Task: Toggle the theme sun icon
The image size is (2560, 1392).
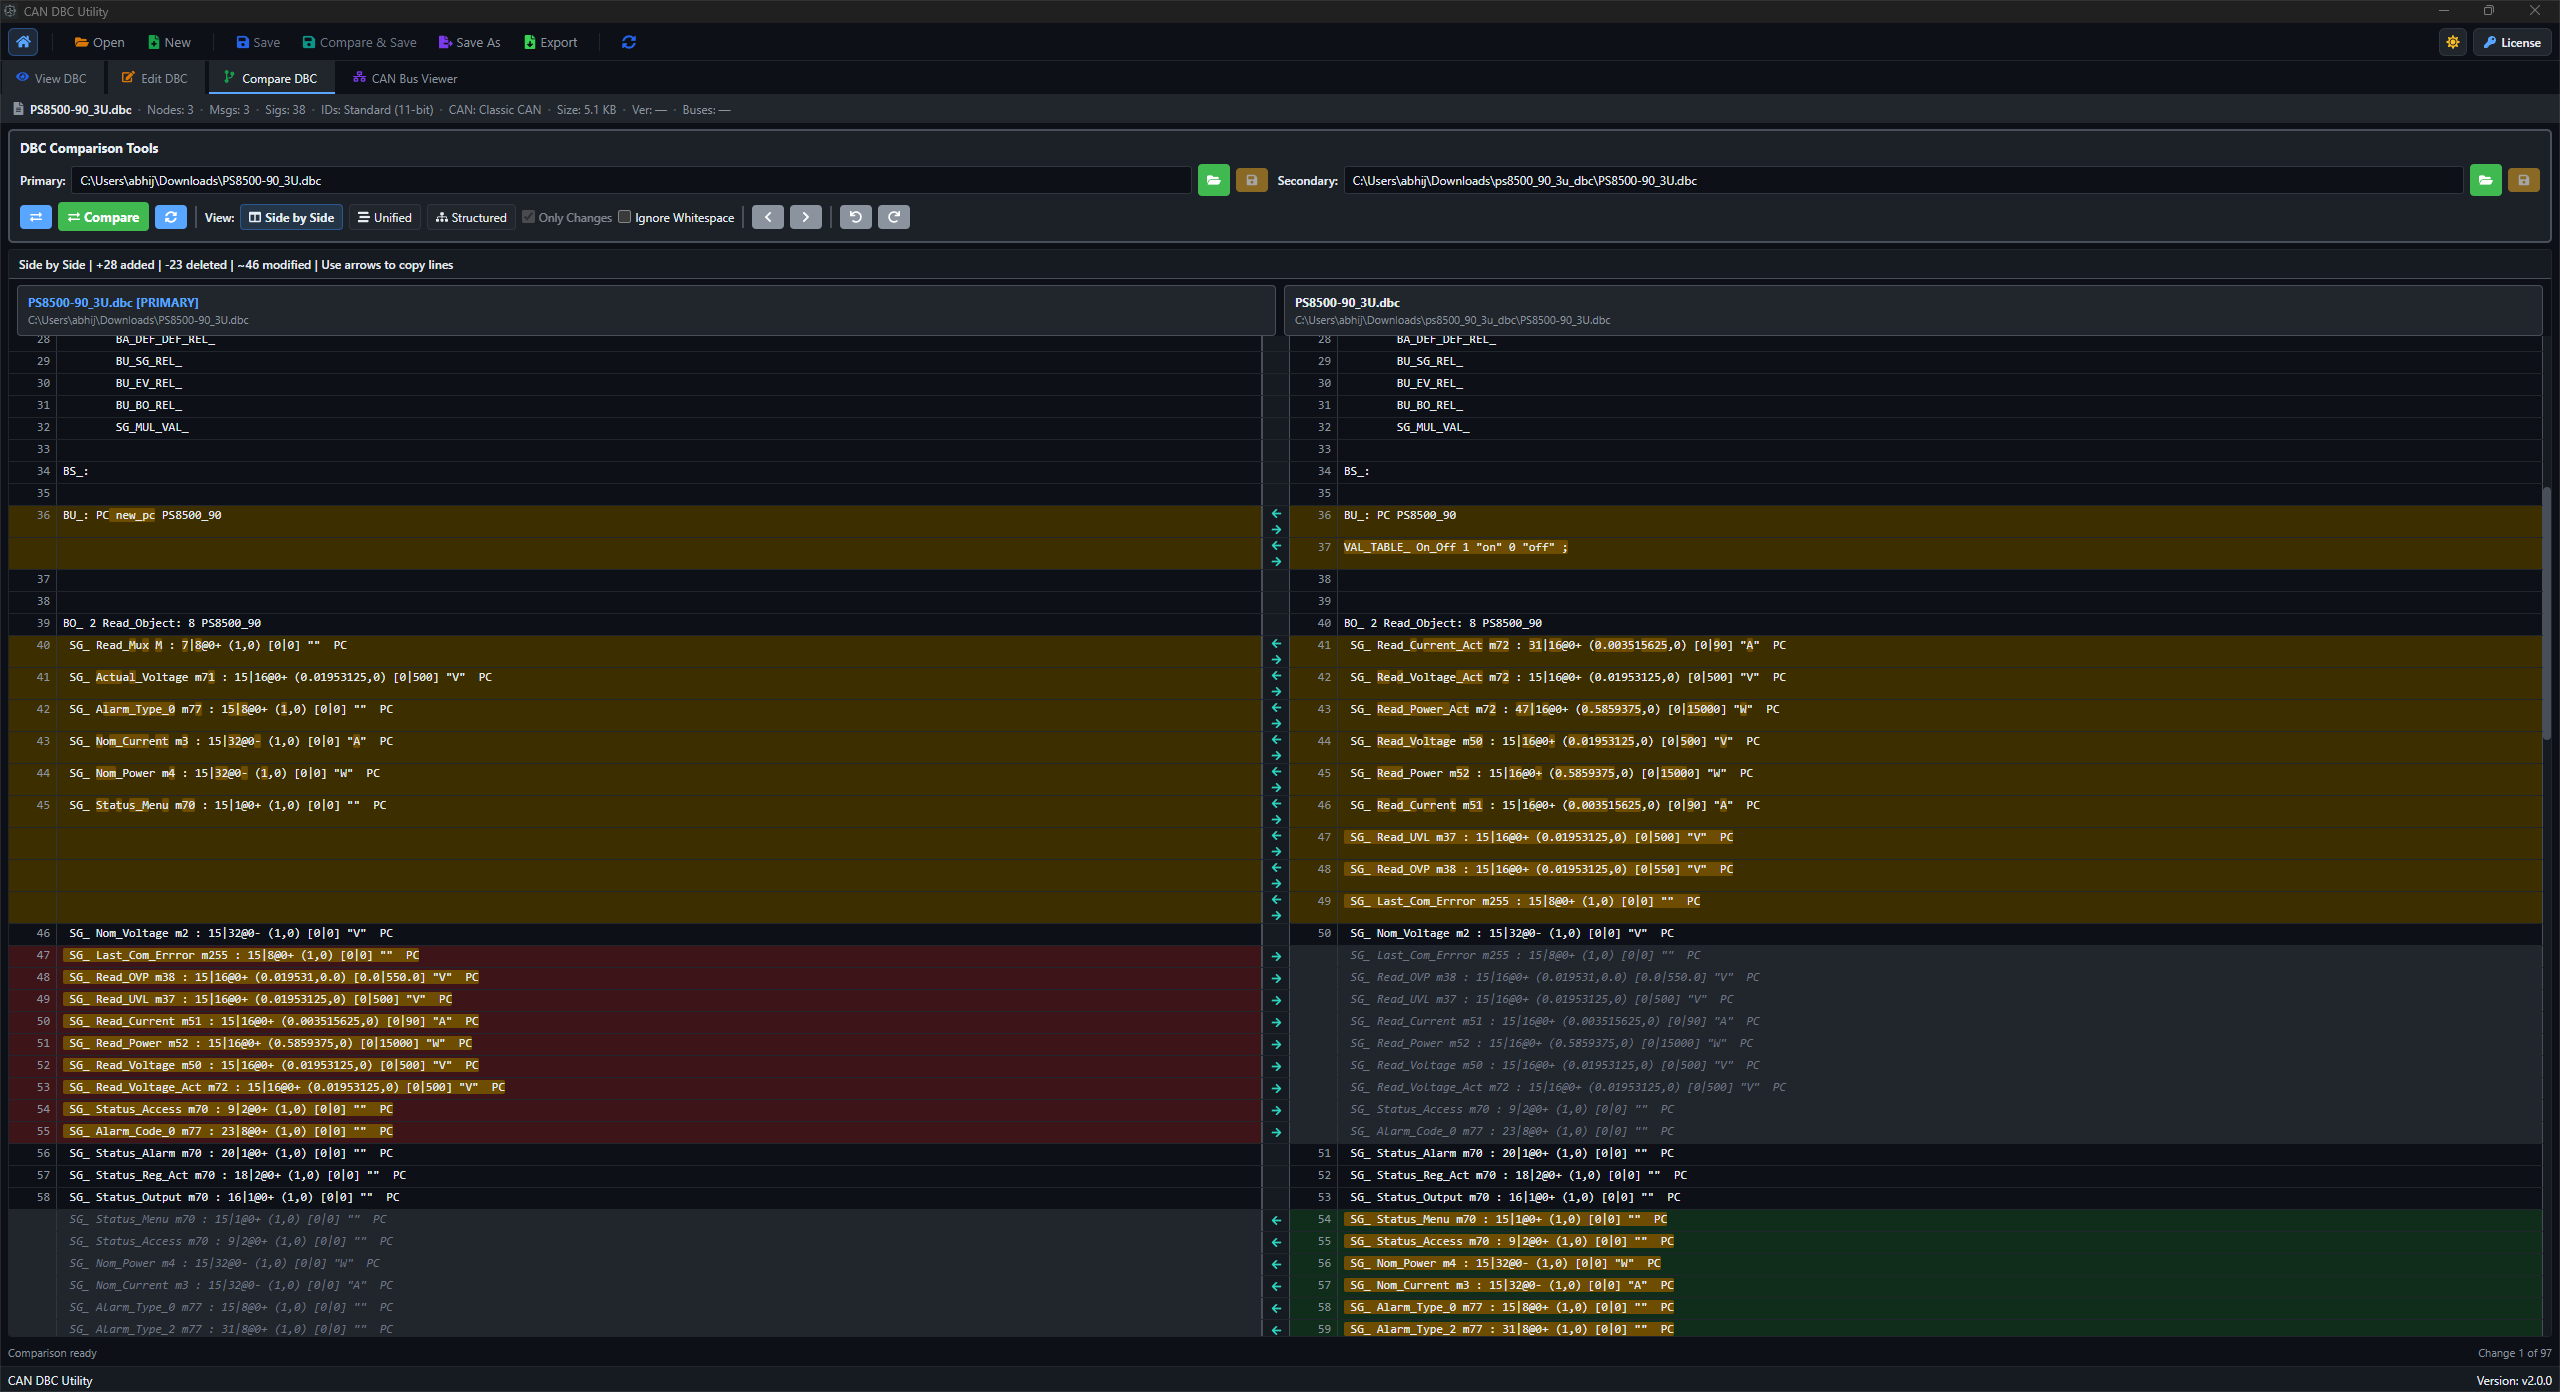Action: click(2453, 42)
